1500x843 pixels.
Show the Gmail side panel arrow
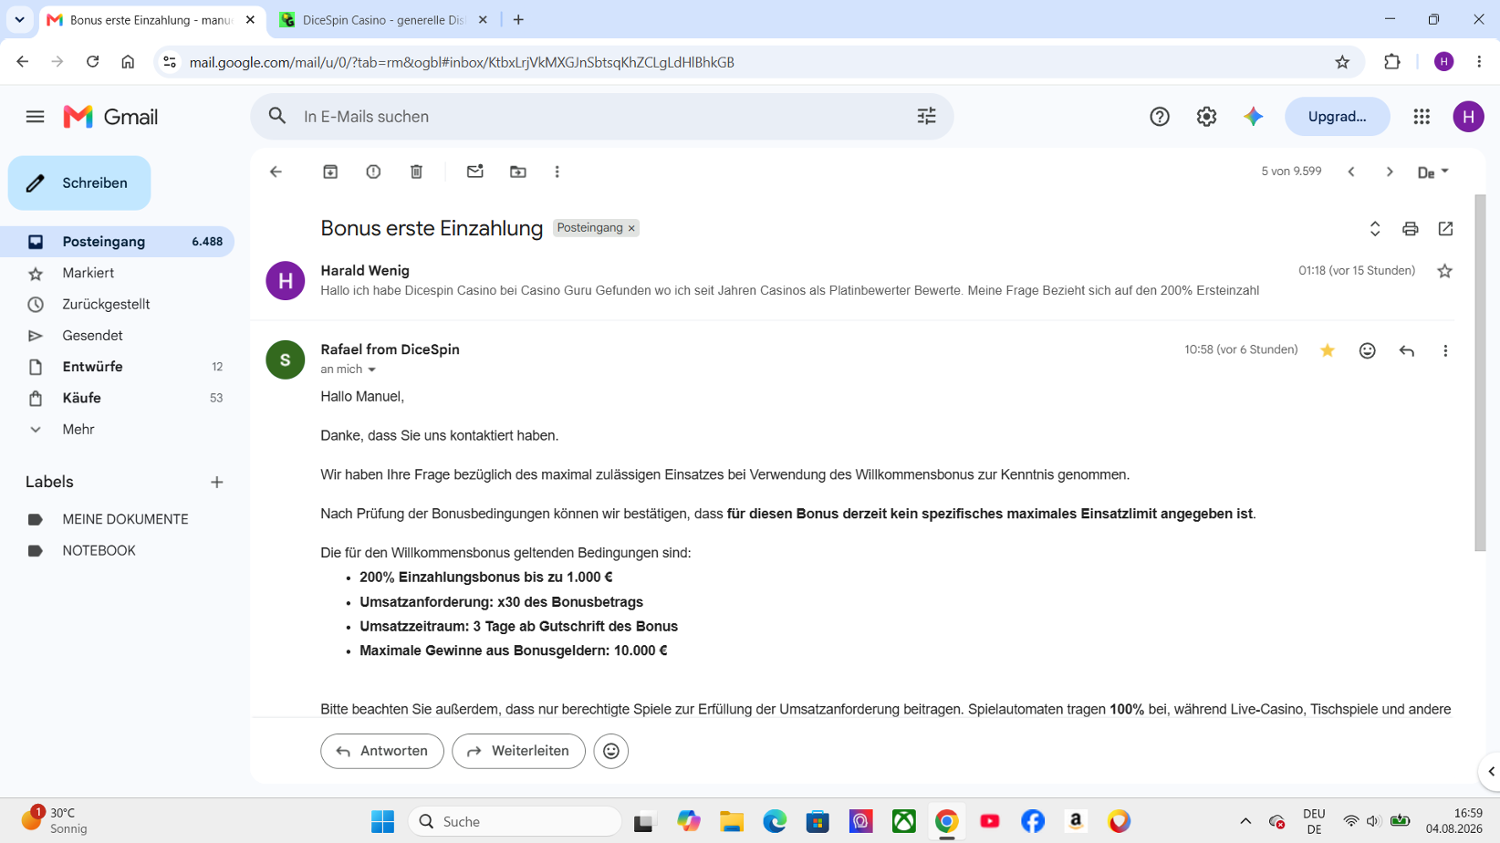pyautogui.click(x=1490, y=771)
